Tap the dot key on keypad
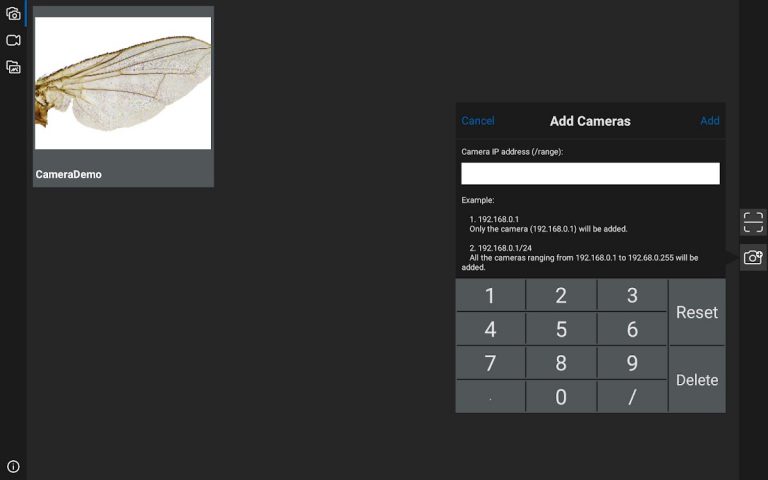Viewport: 768px width, 480px height. coord(490,397)
